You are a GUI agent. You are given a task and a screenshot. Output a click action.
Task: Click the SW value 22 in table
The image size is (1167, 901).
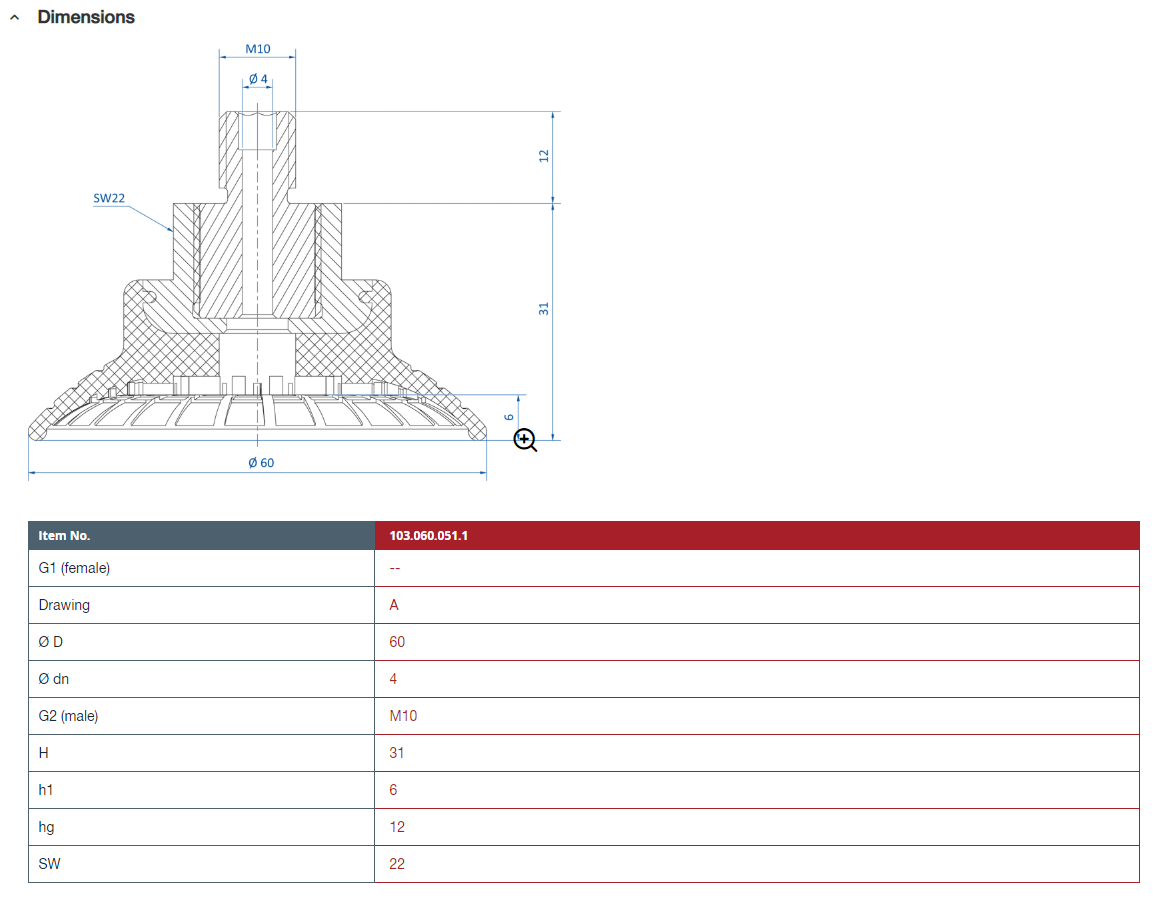click(397, 864)
